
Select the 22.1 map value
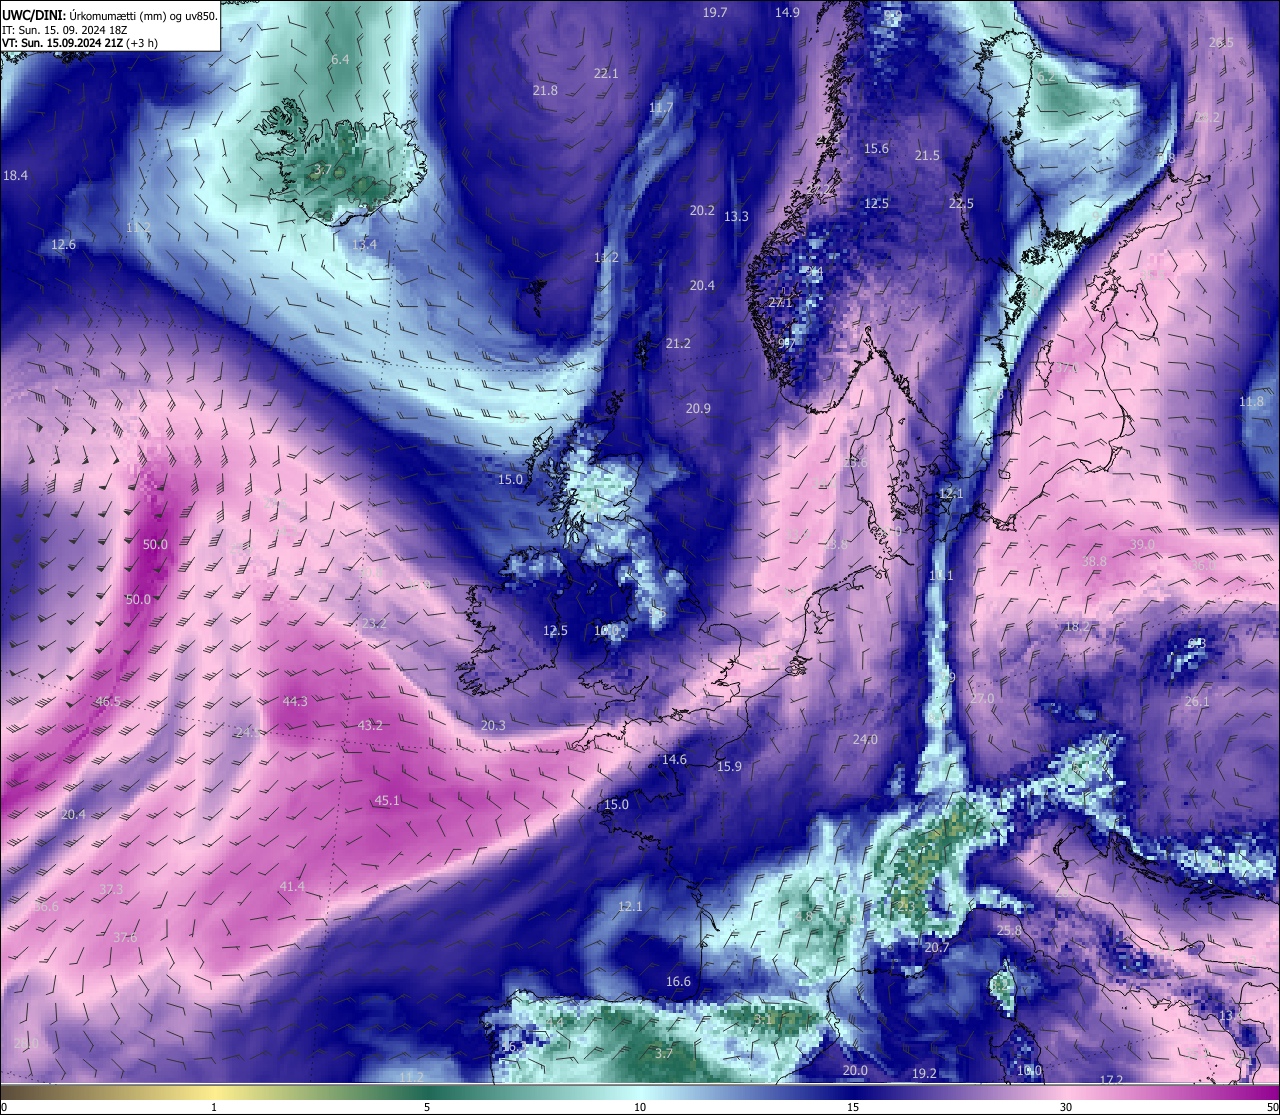pos(606,73)
